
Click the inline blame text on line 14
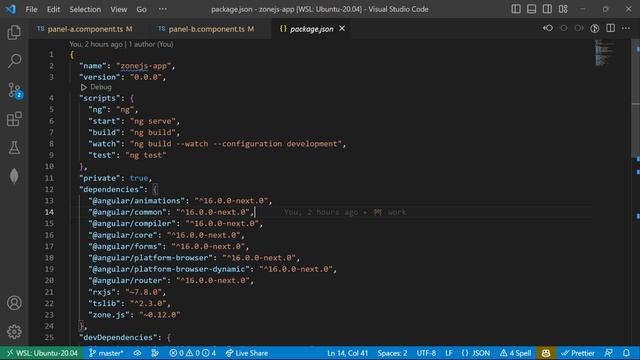[x=345, y=212]
